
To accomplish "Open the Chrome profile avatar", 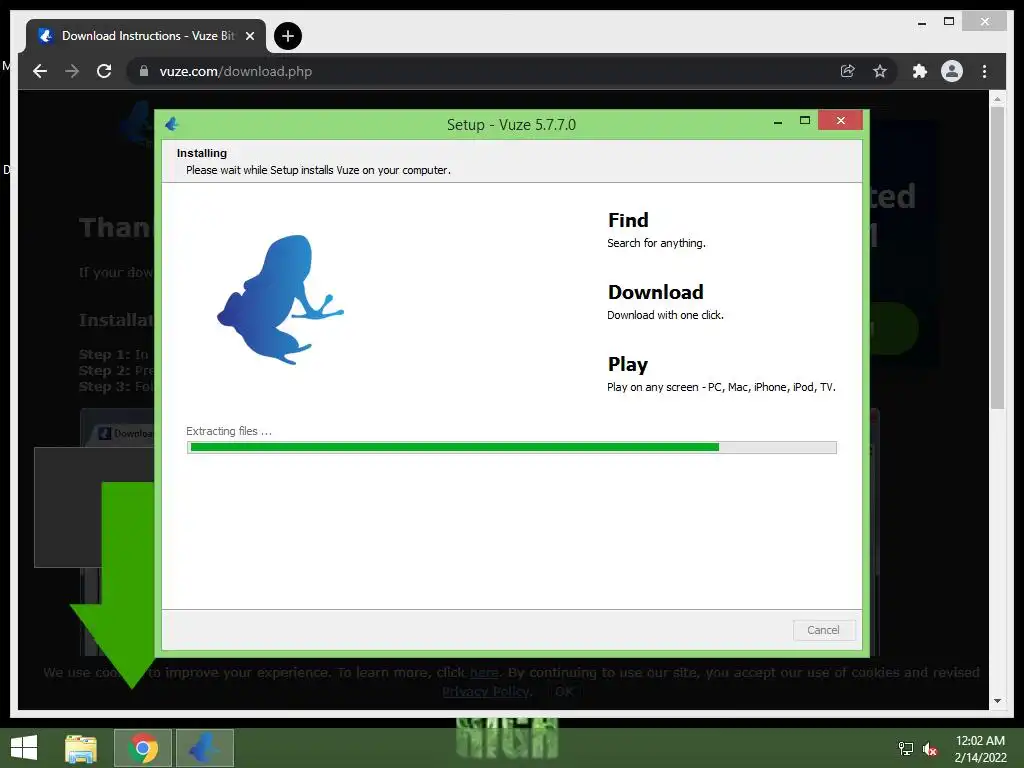I will pyautogui.click(x=952, y=71).
